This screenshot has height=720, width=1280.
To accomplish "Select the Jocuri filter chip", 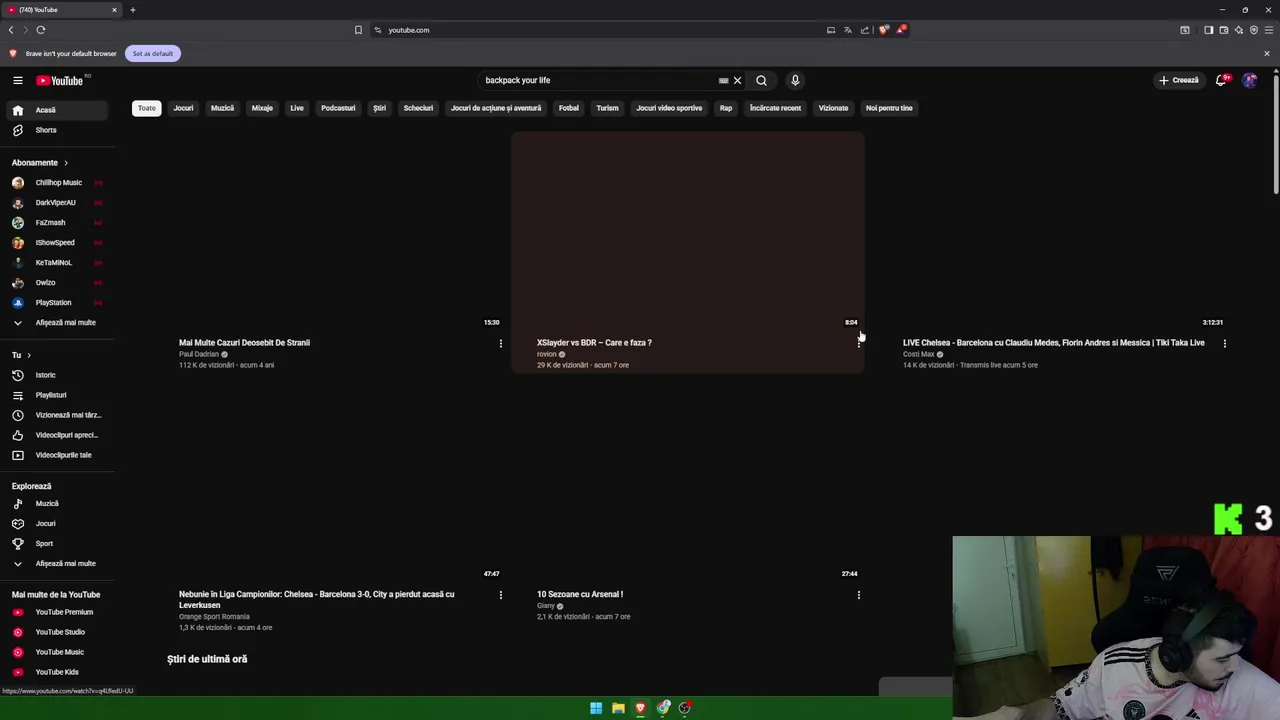I will [x=183, y=108].
